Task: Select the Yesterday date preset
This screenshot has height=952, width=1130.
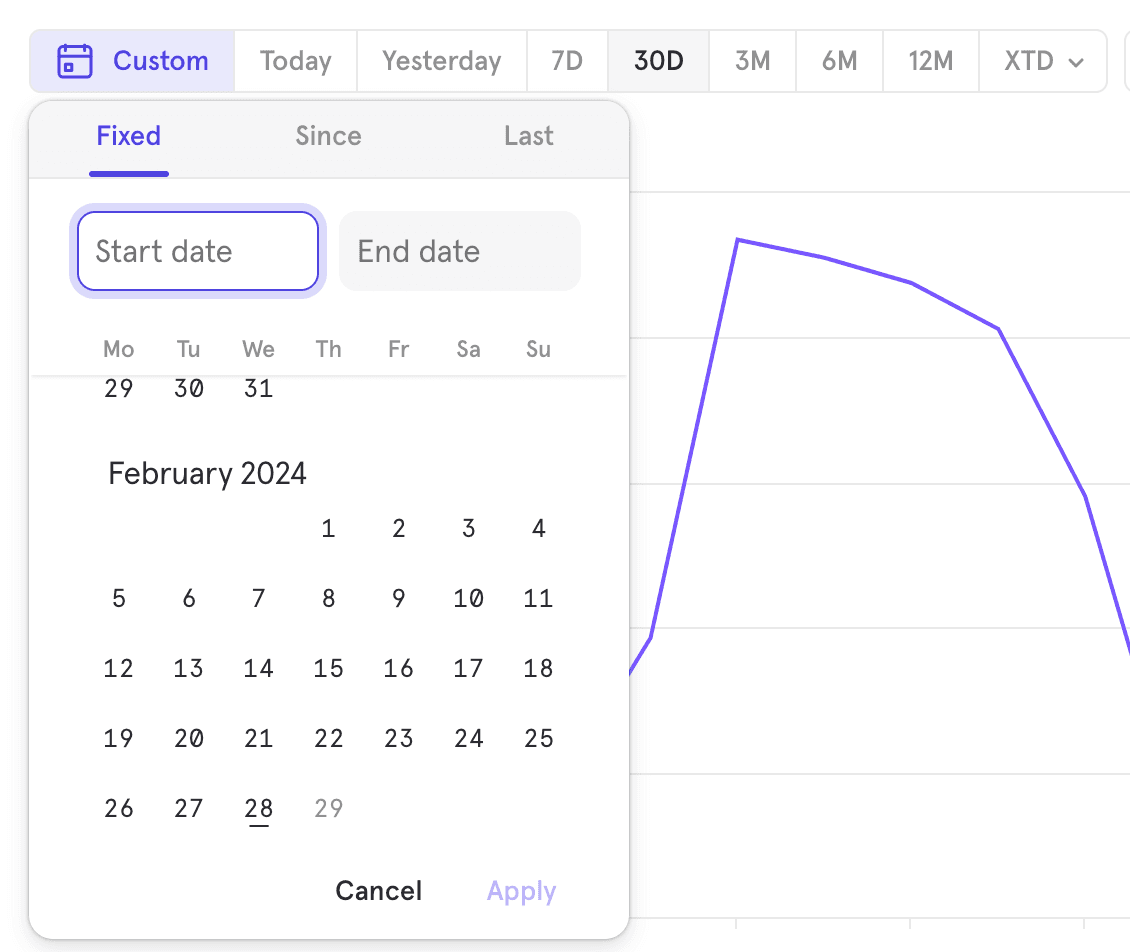Action: 441,61
